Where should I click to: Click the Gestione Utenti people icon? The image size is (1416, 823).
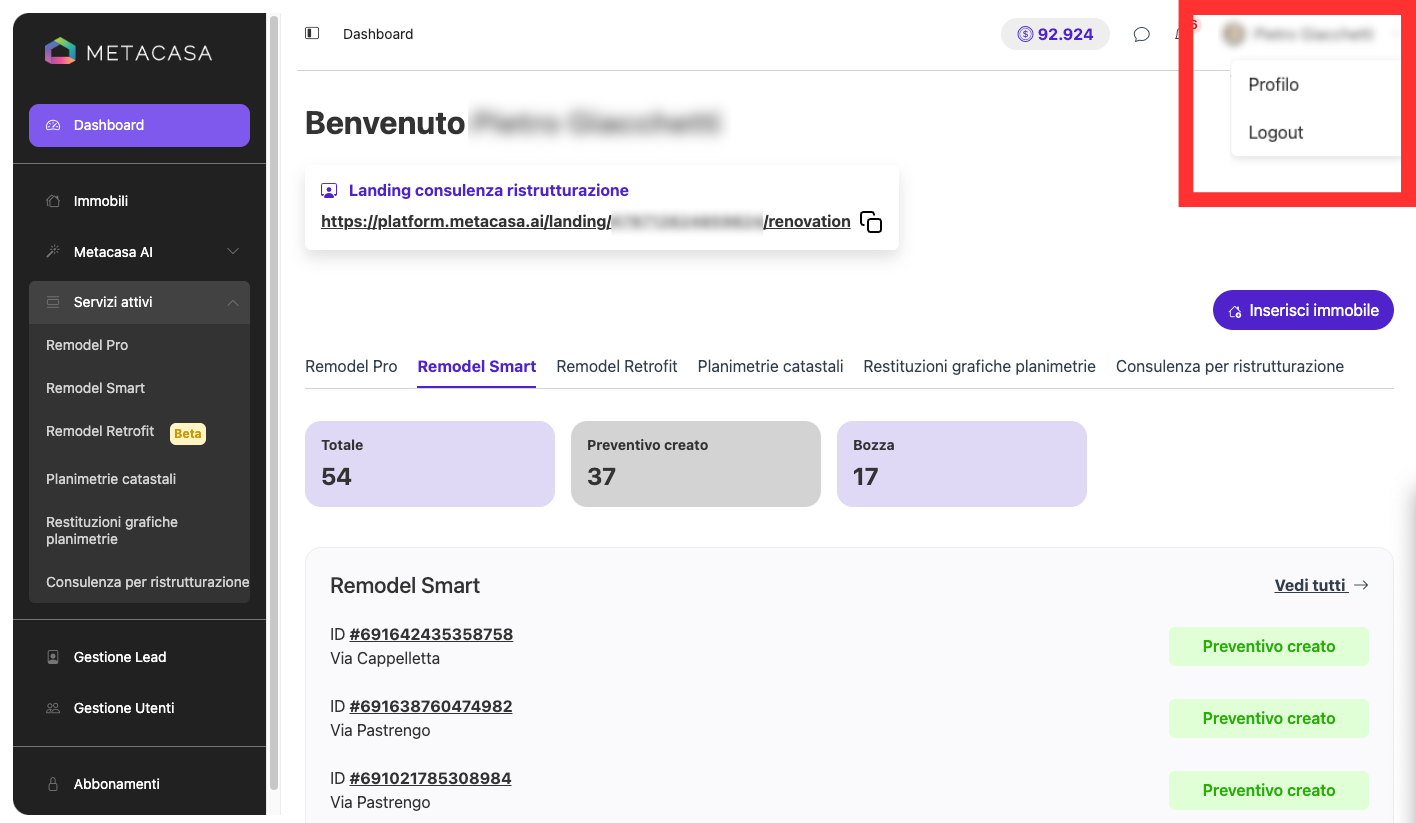(53, 708)
